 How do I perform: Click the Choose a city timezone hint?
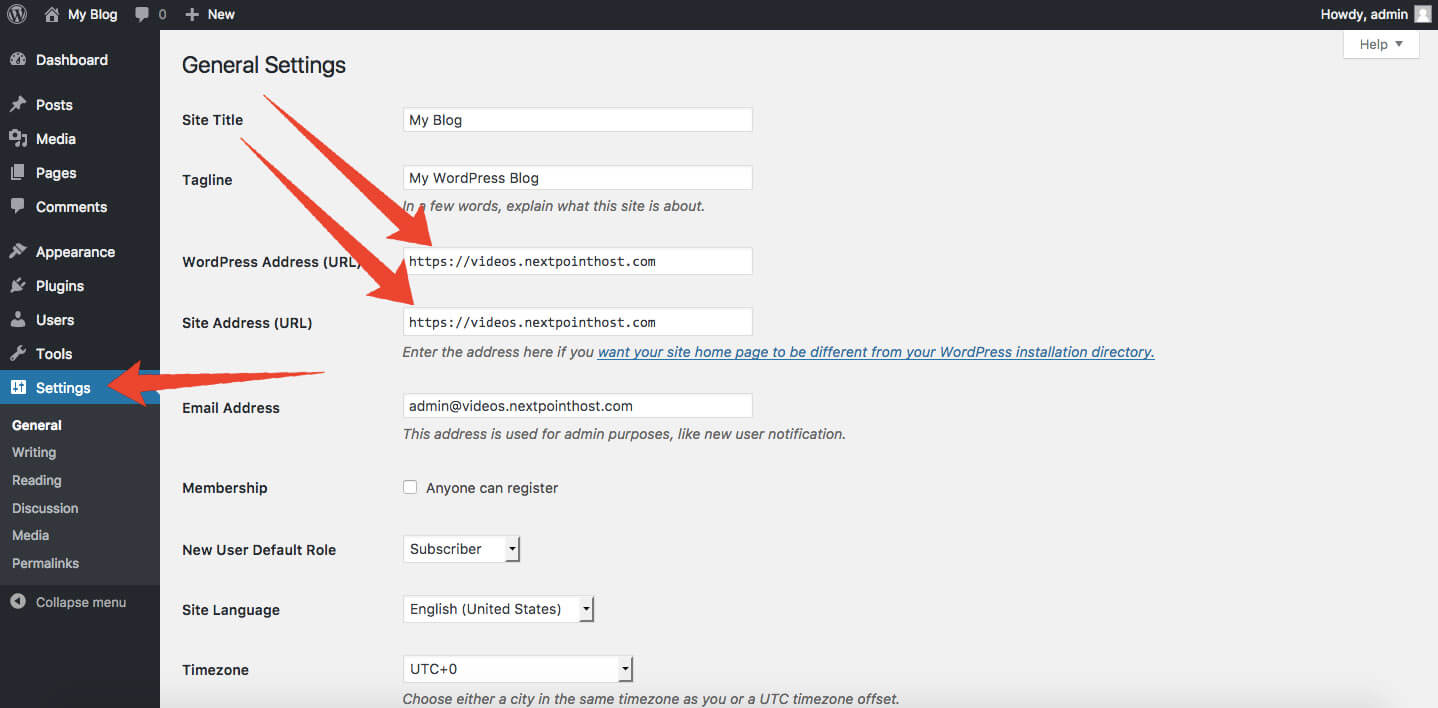pos(651,699)
